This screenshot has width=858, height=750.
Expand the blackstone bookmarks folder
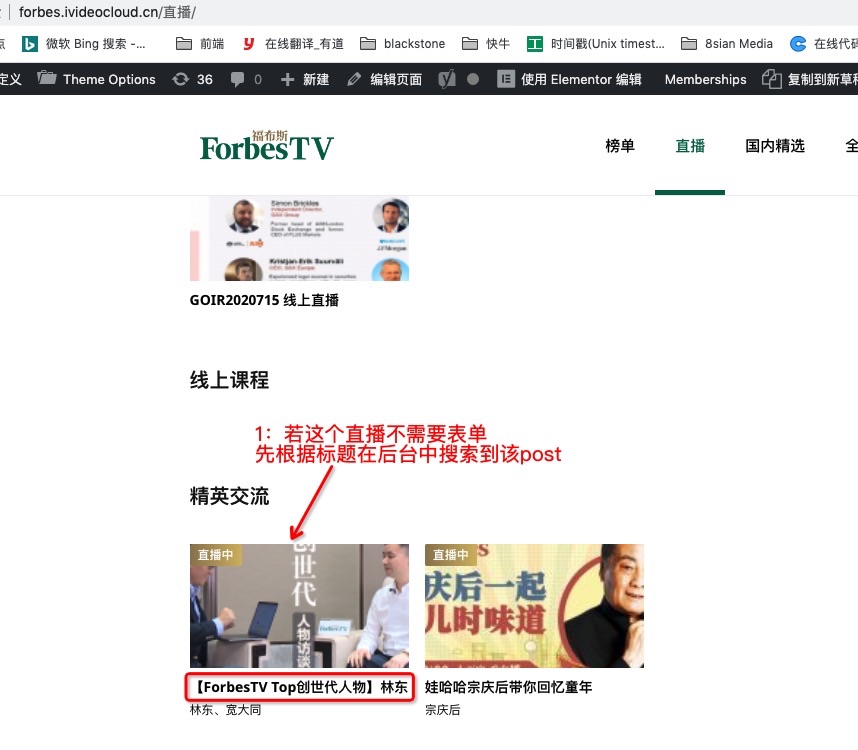(x=402, y=44)
